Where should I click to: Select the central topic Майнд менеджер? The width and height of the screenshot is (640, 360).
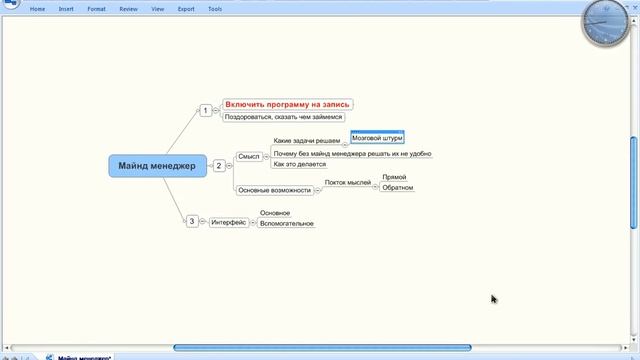(x=158, y=166)
